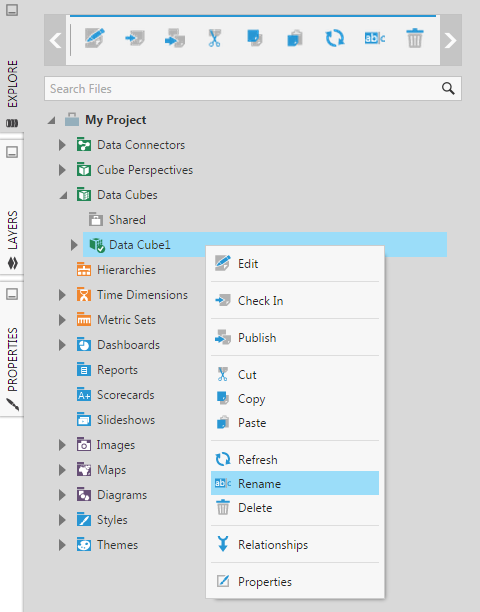Click the Delete trash toolbar icon
The height and width of the screenshot is (612, 480).
tap(415, 38)
